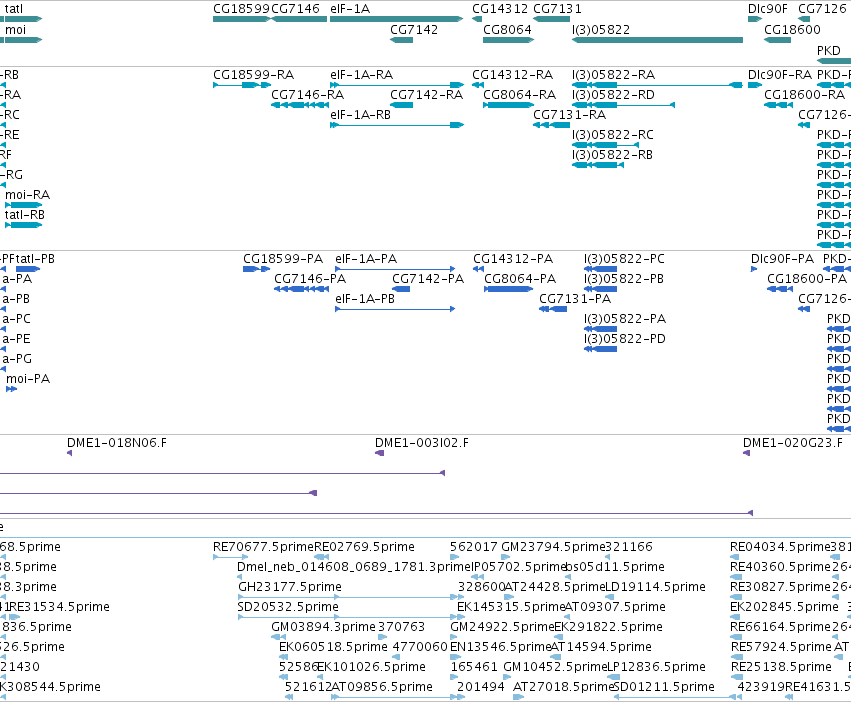Click protein tatl-PB

35,259
